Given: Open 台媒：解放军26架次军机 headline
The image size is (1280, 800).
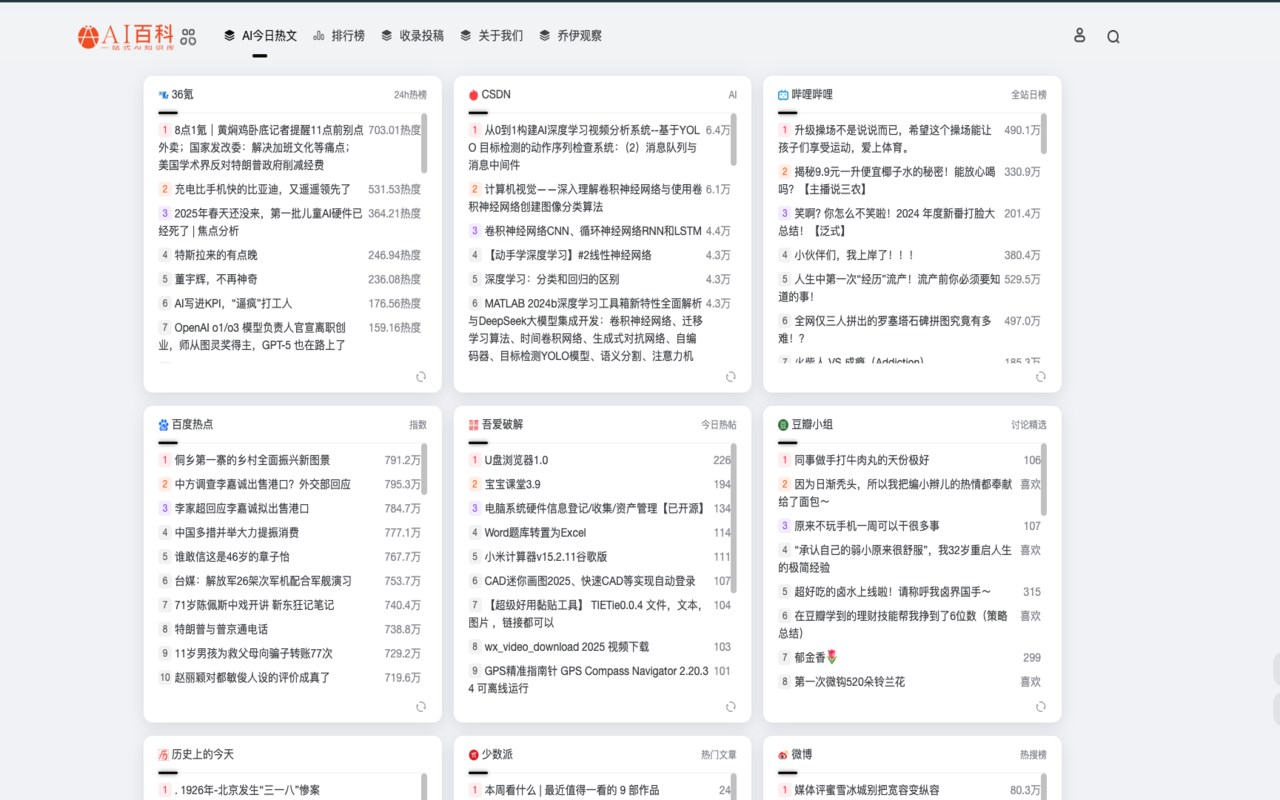Looking at the screenshot, I should pos(263,580).
